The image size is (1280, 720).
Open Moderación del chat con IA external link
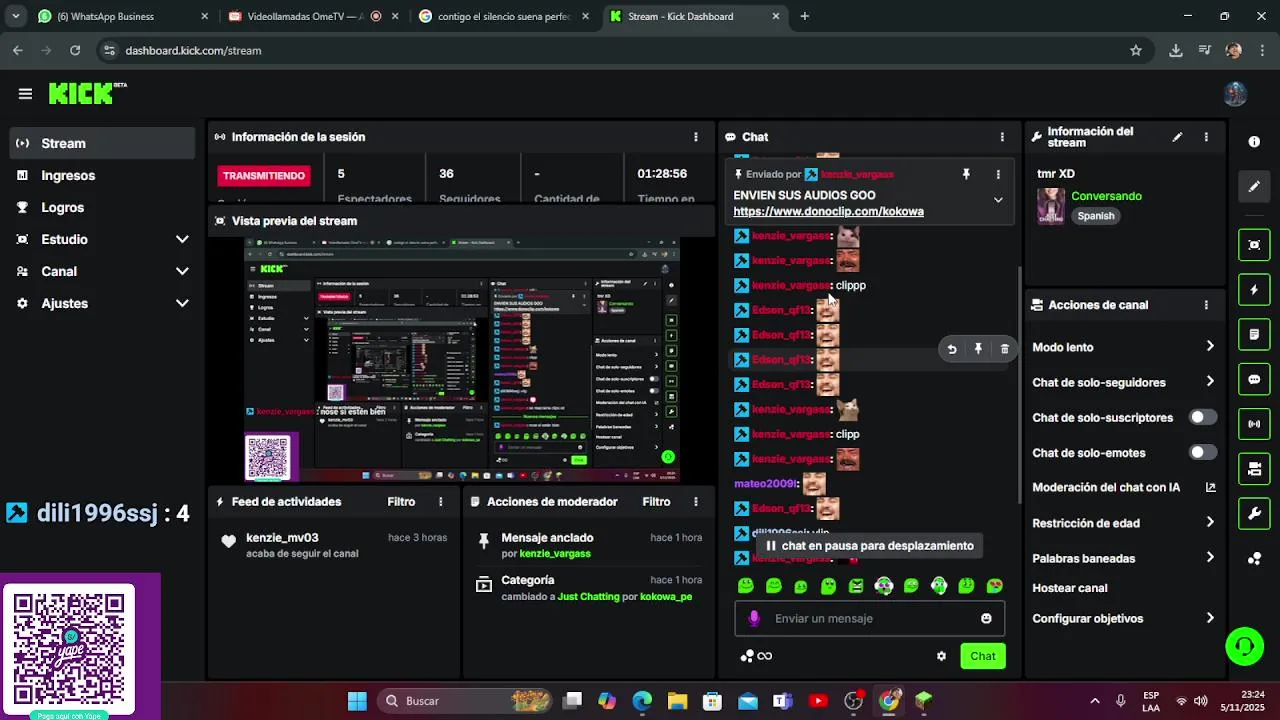[x=1210, y=488]
